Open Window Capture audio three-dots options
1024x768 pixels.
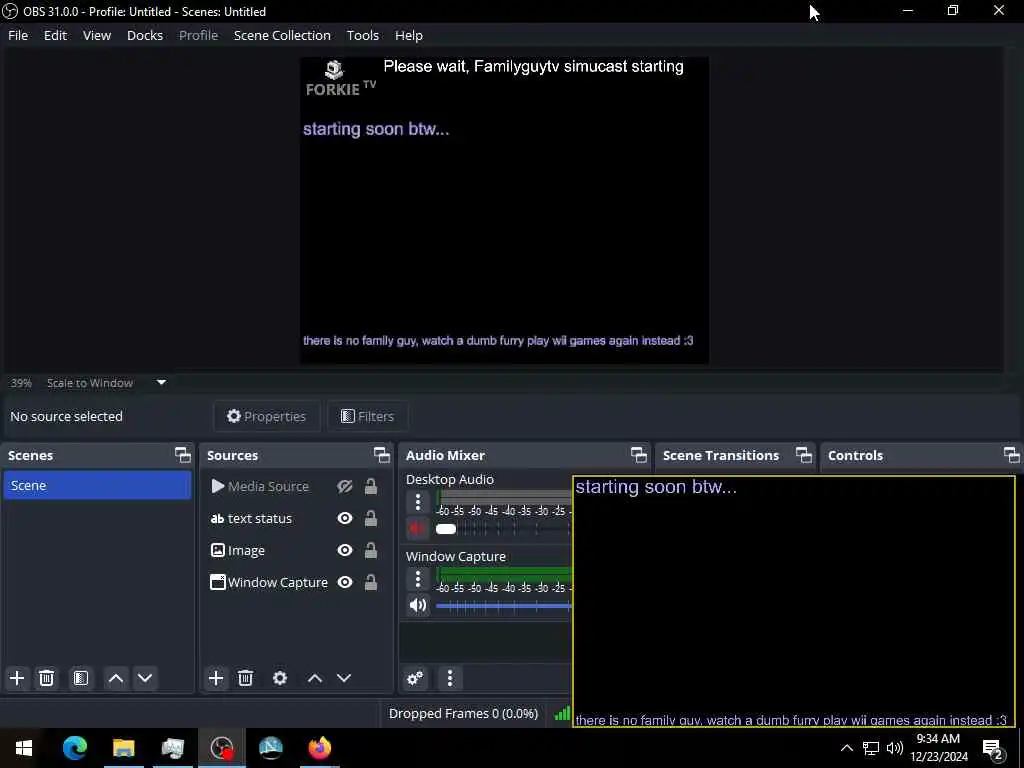418,579
